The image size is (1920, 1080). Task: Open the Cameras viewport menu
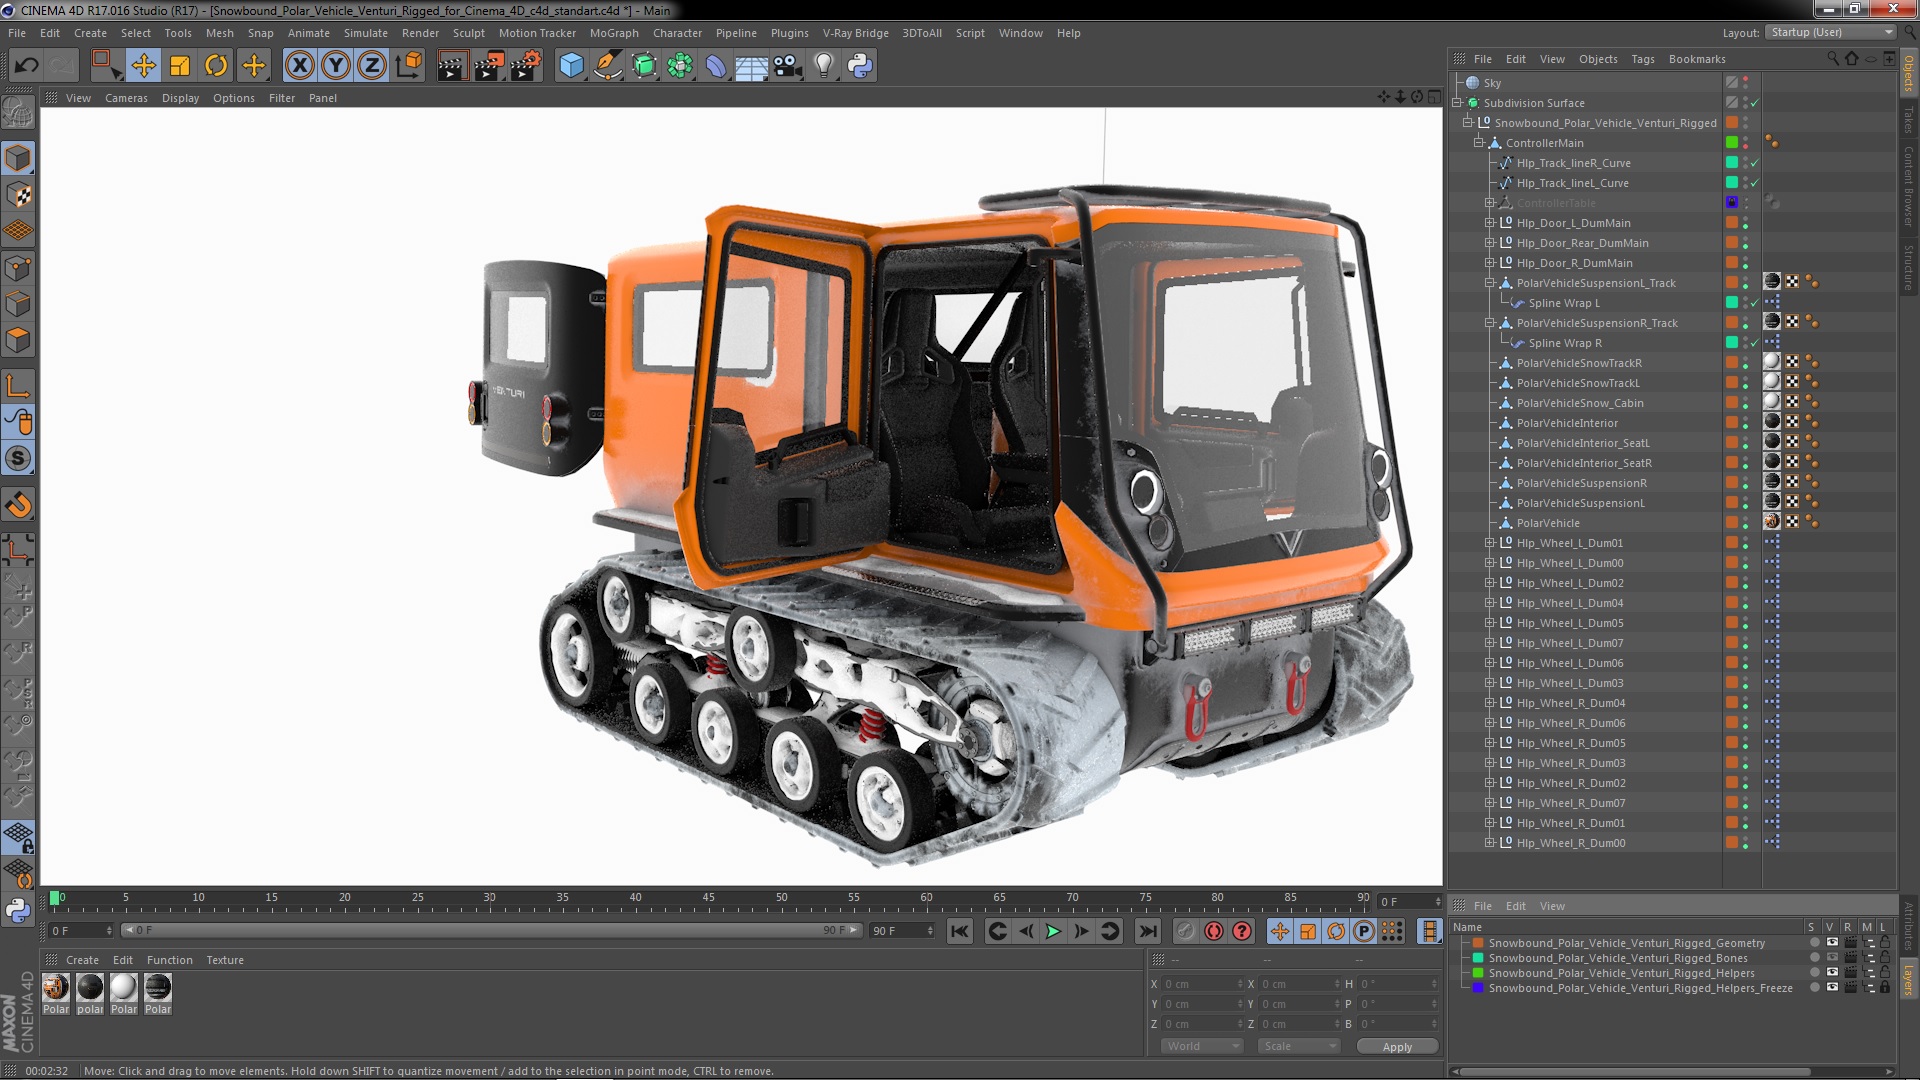(x=126, y=98)
